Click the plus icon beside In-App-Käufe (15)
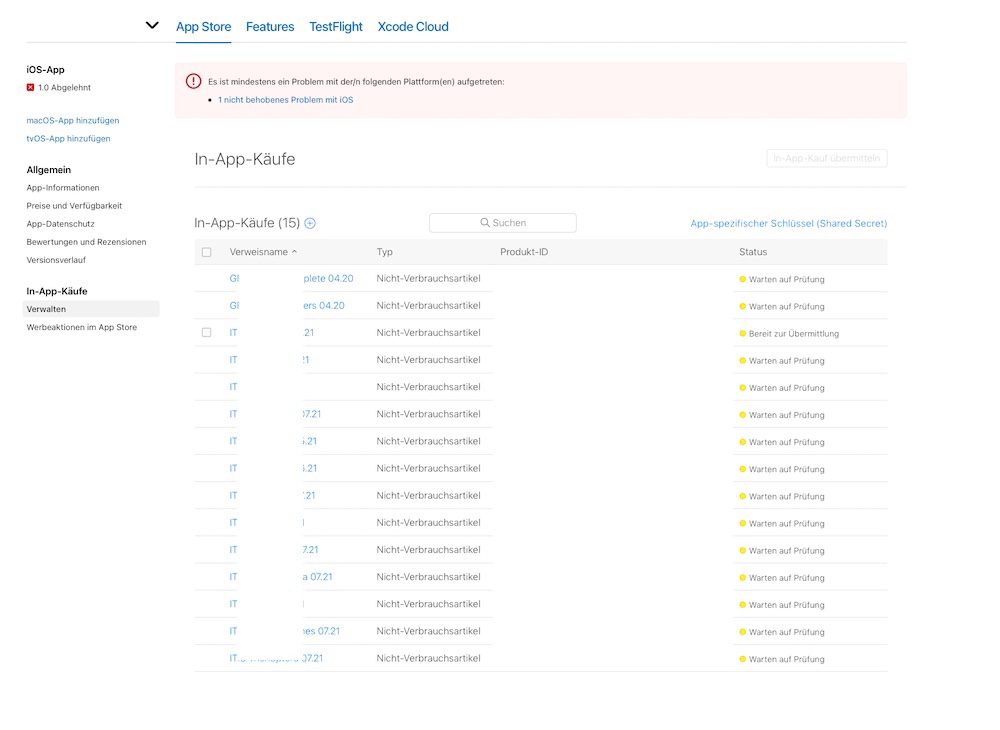The image size is (1000, 730). (310, 223)
